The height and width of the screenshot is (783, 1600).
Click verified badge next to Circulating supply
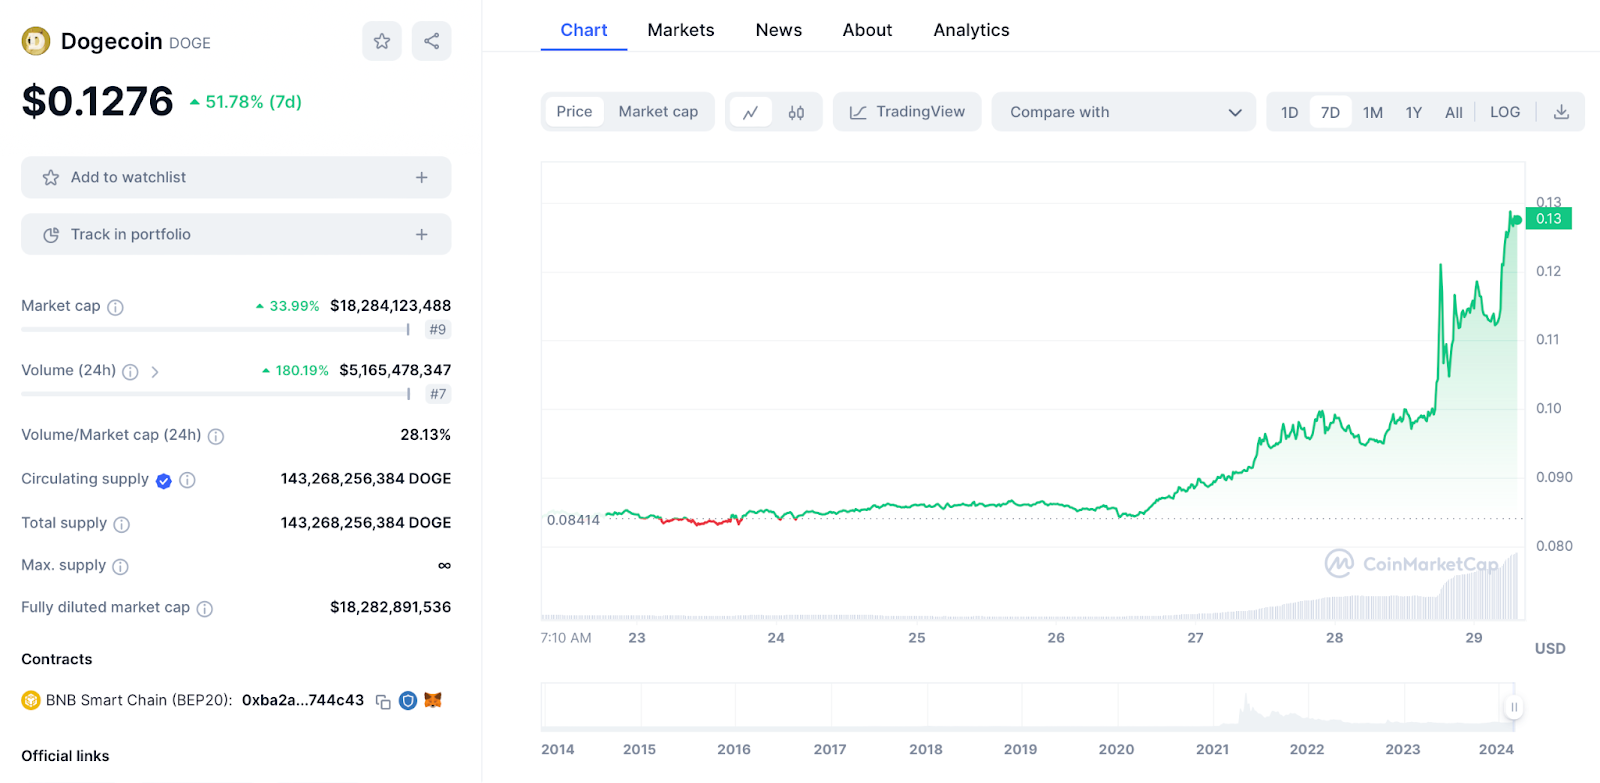click(164, 481)
